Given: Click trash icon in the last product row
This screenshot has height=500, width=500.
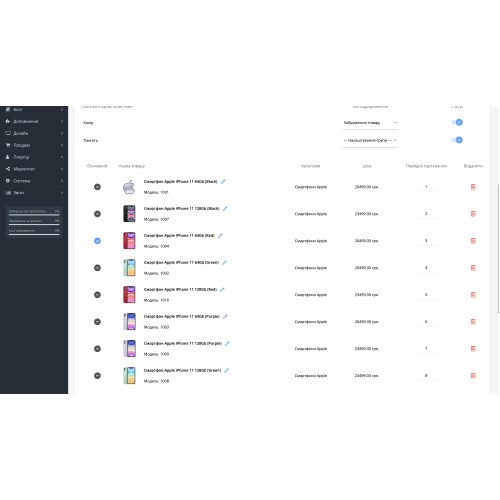Looking at the screenshot, I should 473,376.
